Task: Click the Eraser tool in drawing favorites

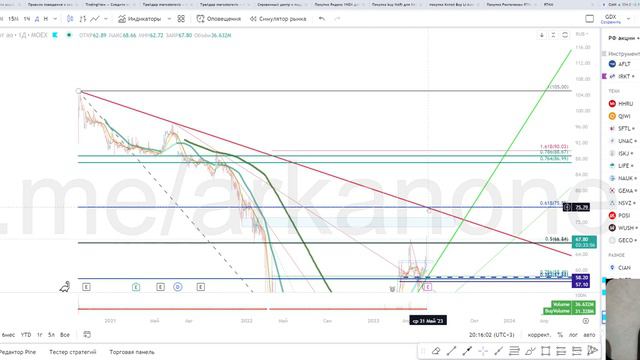Action: (x=436, y=351)
